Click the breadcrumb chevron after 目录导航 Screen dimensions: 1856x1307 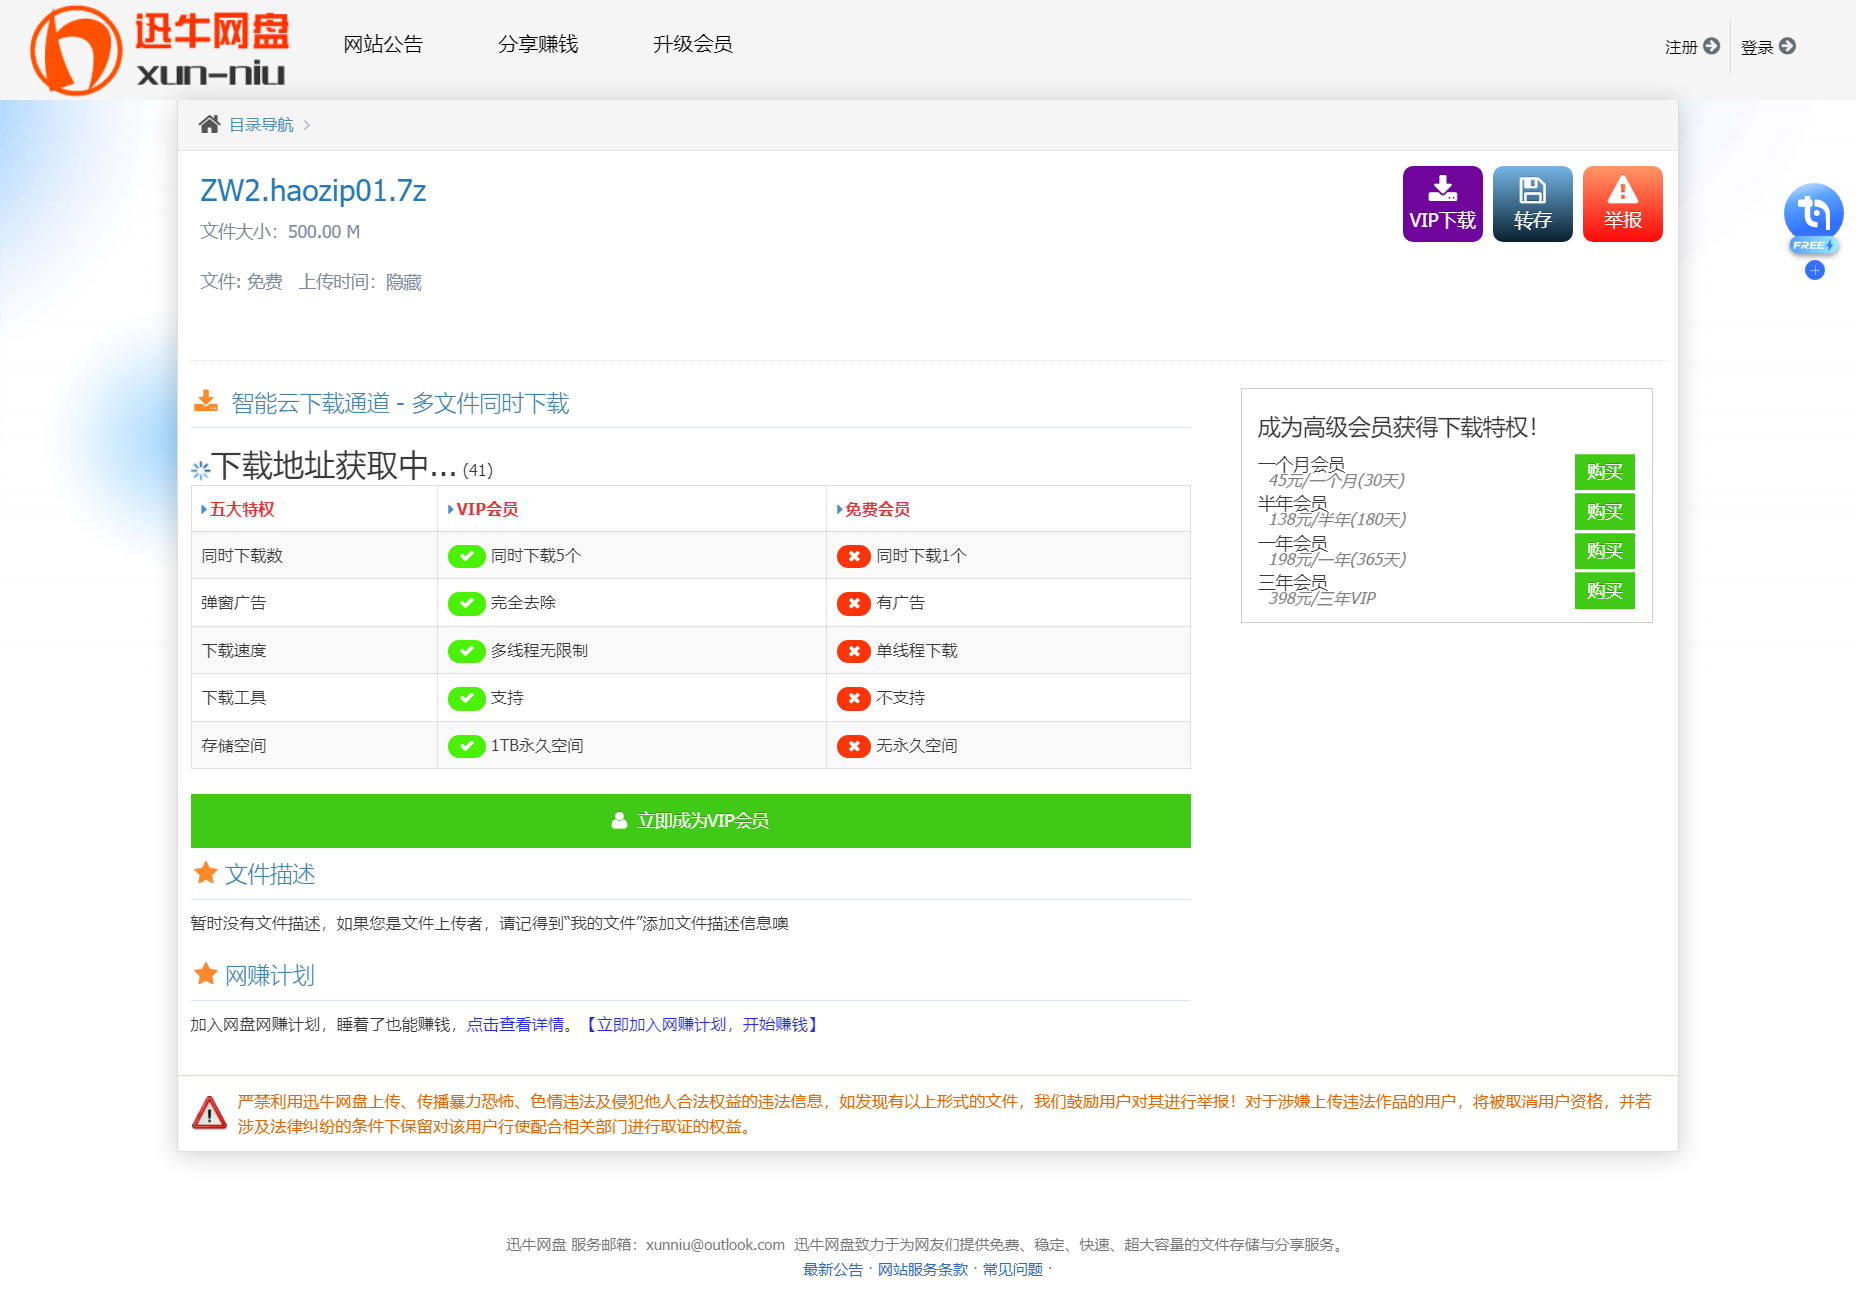[x=307, y=125]
